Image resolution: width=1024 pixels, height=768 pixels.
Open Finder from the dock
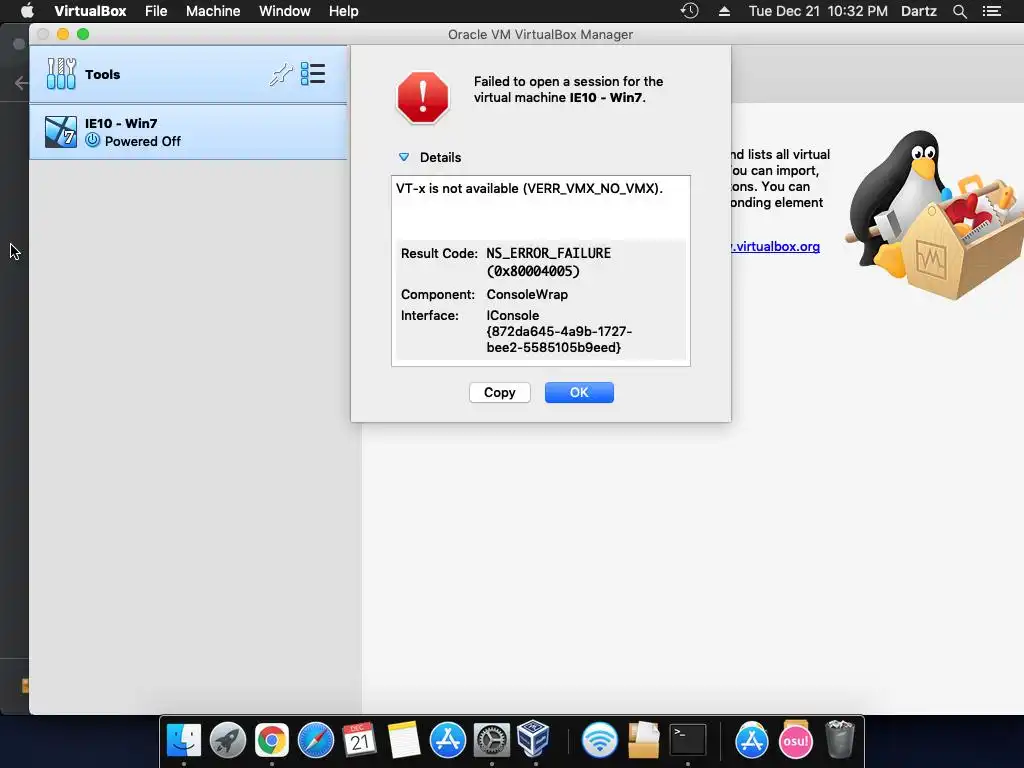184,740
